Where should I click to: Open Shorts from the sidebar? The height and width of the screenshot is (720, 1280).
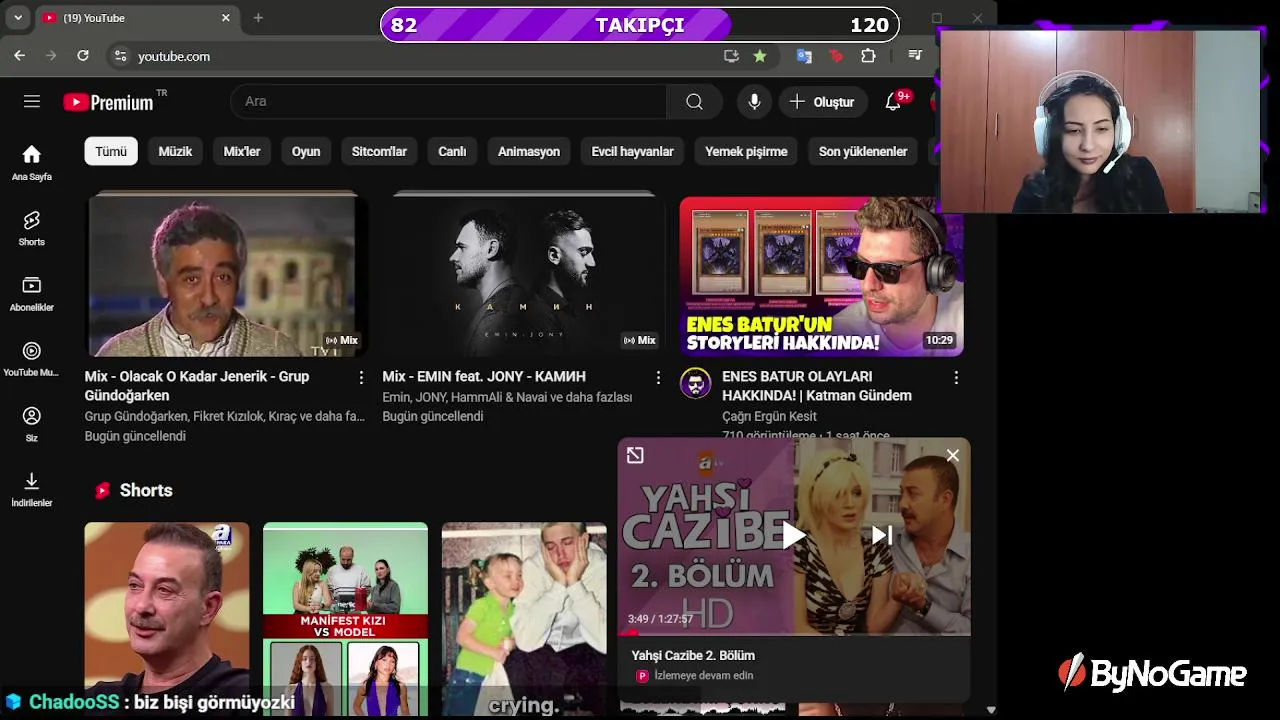pos(32,228)
